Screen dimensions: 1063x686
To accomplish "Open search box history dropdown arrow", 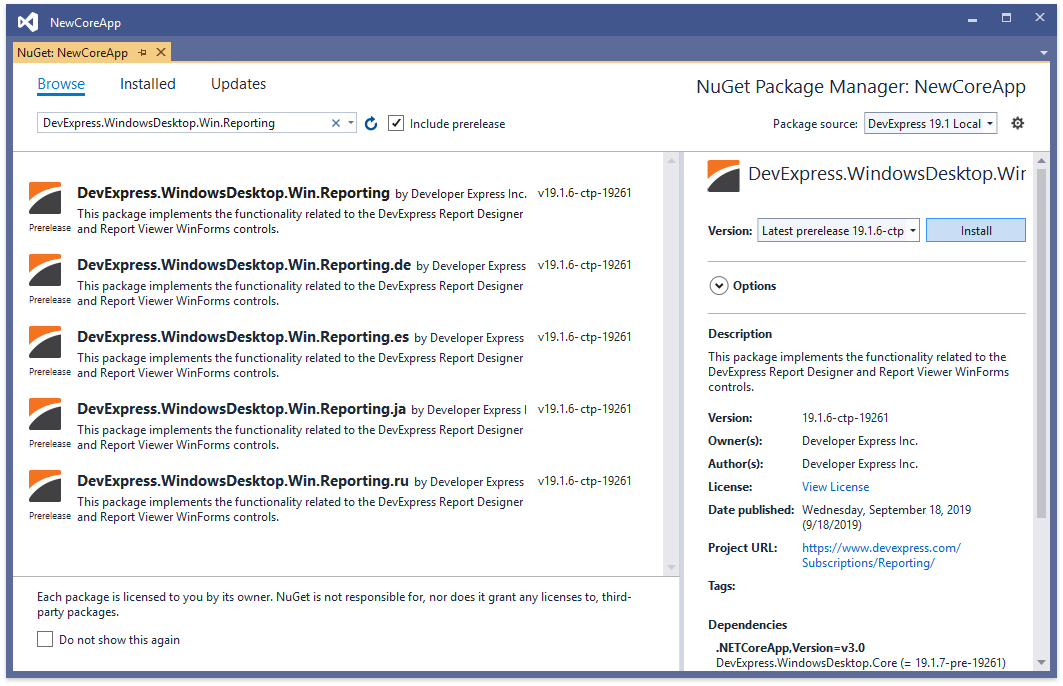I will [350, 124].
